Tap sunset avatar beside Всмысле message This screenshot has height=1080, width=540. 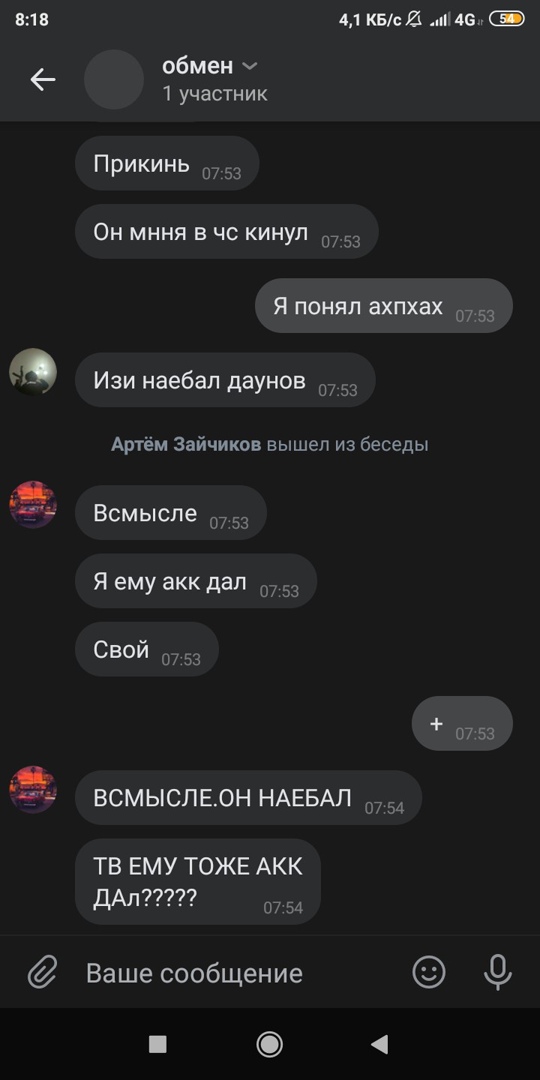(x=33, y=505)
